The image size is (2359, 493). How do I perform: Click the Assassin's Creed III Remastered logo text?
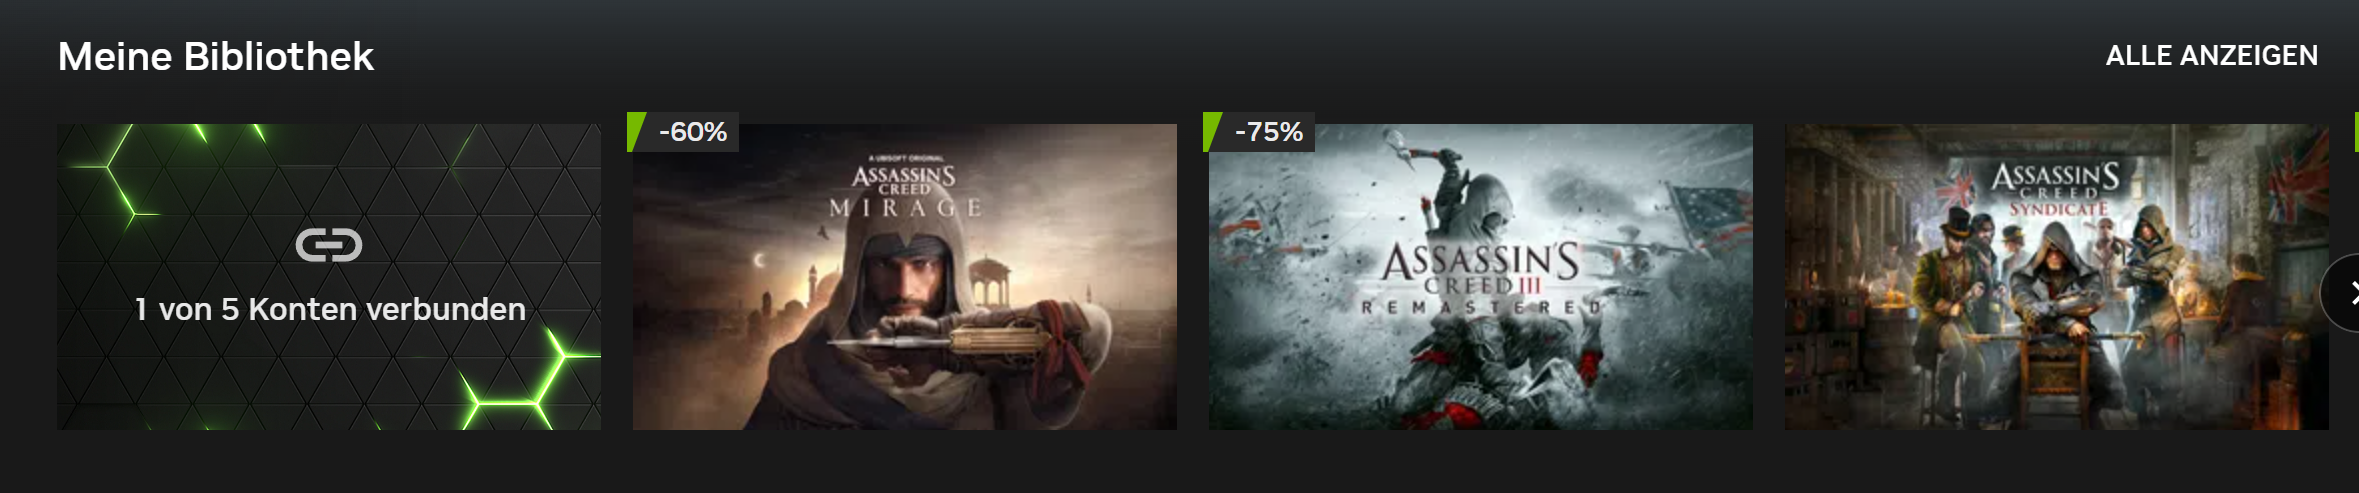point(1481,279)
